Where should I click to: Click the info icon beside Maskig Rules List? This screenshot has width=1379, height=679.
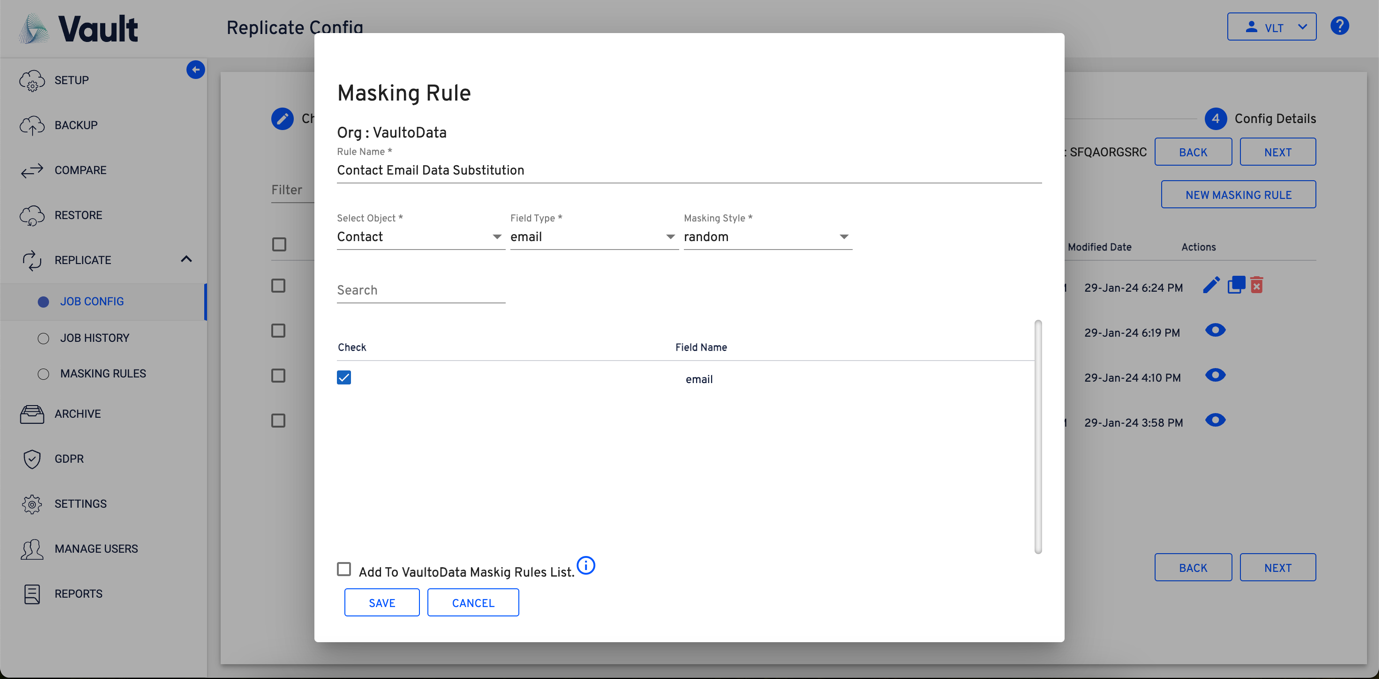[586, 566]
